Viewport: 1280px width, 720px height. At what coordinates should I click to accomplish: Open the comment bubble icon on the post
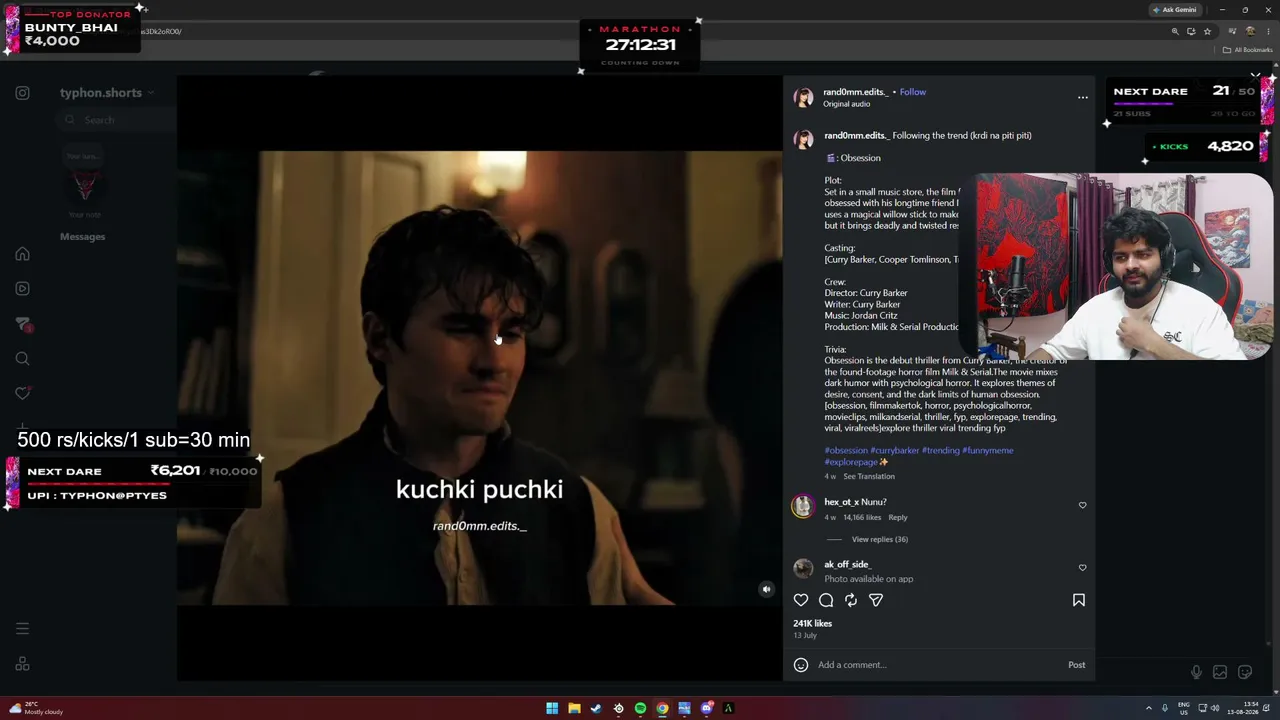pos(826,600)
